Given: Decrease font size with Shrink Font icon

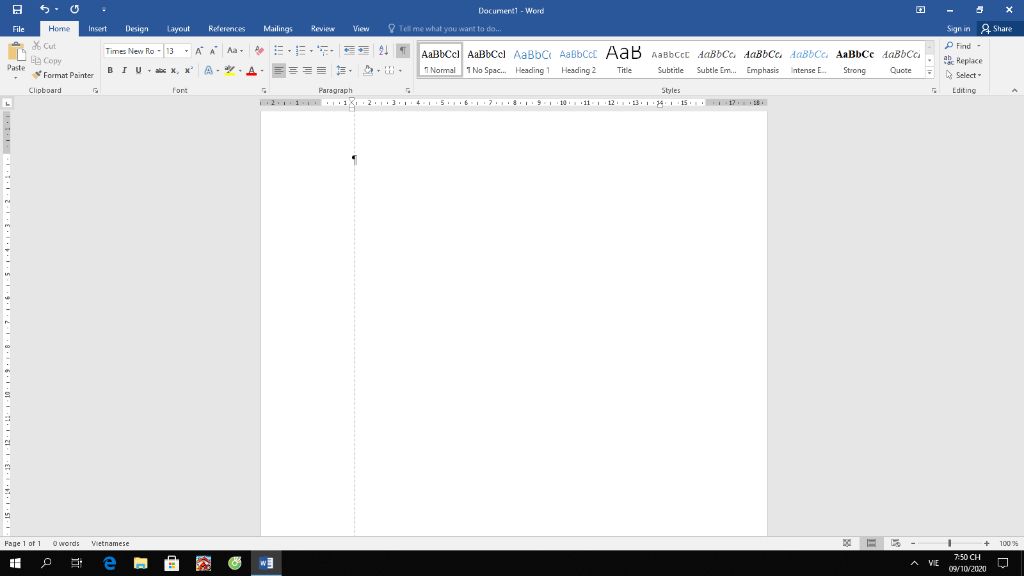Looking at the screenshot, I should [x=213, y=51].
